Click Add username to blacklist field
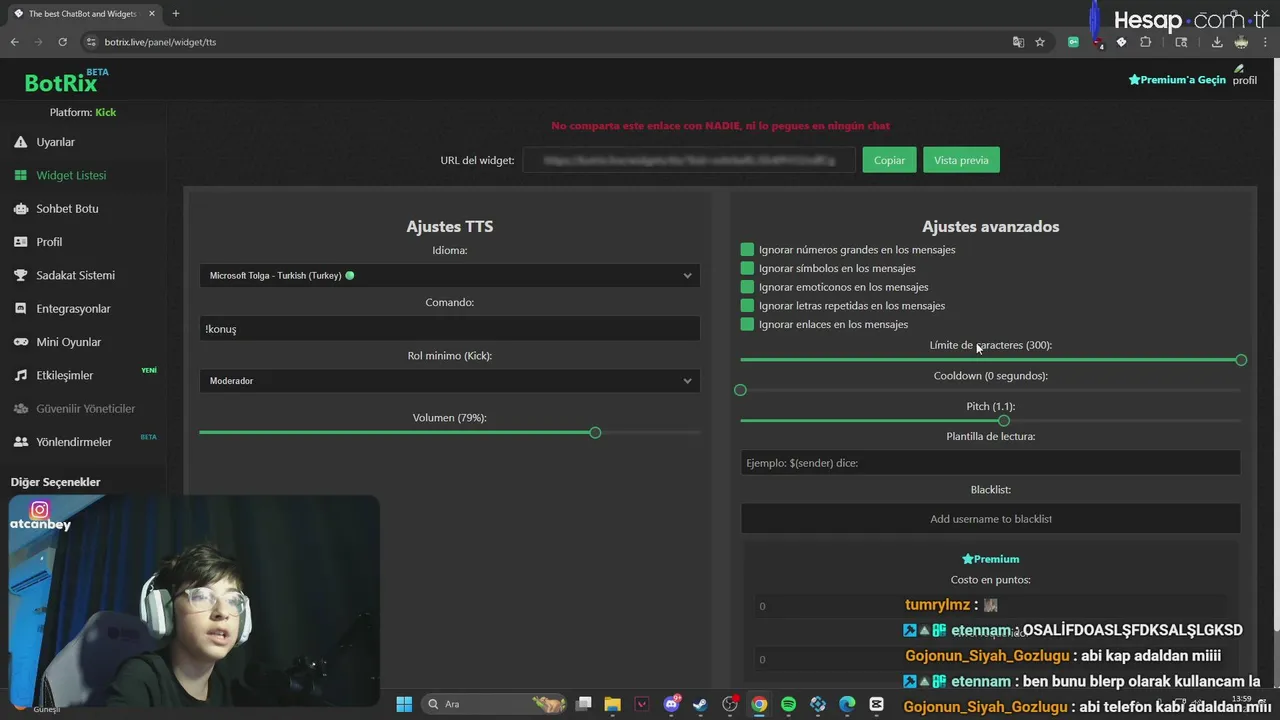1280x720 pixels. (990, 518)
